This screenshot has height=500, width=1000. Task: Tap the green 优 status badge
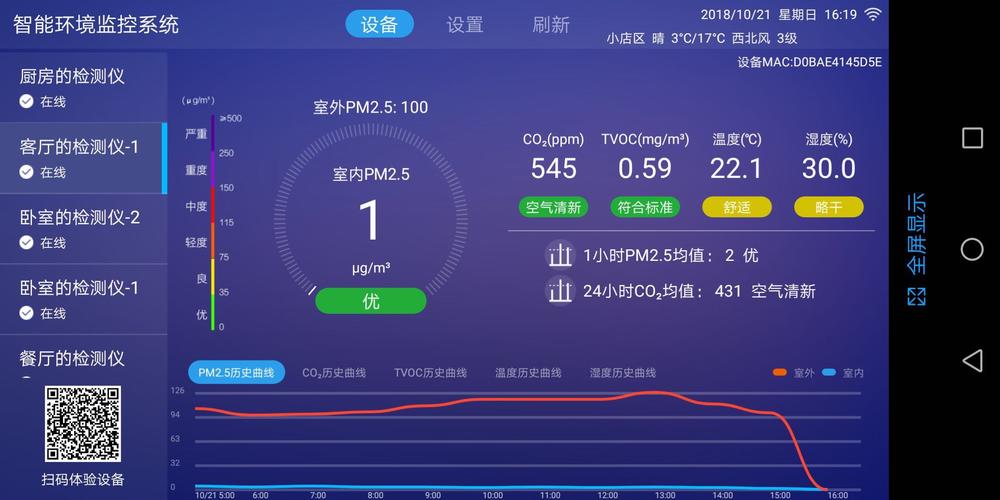click(371, 301)
